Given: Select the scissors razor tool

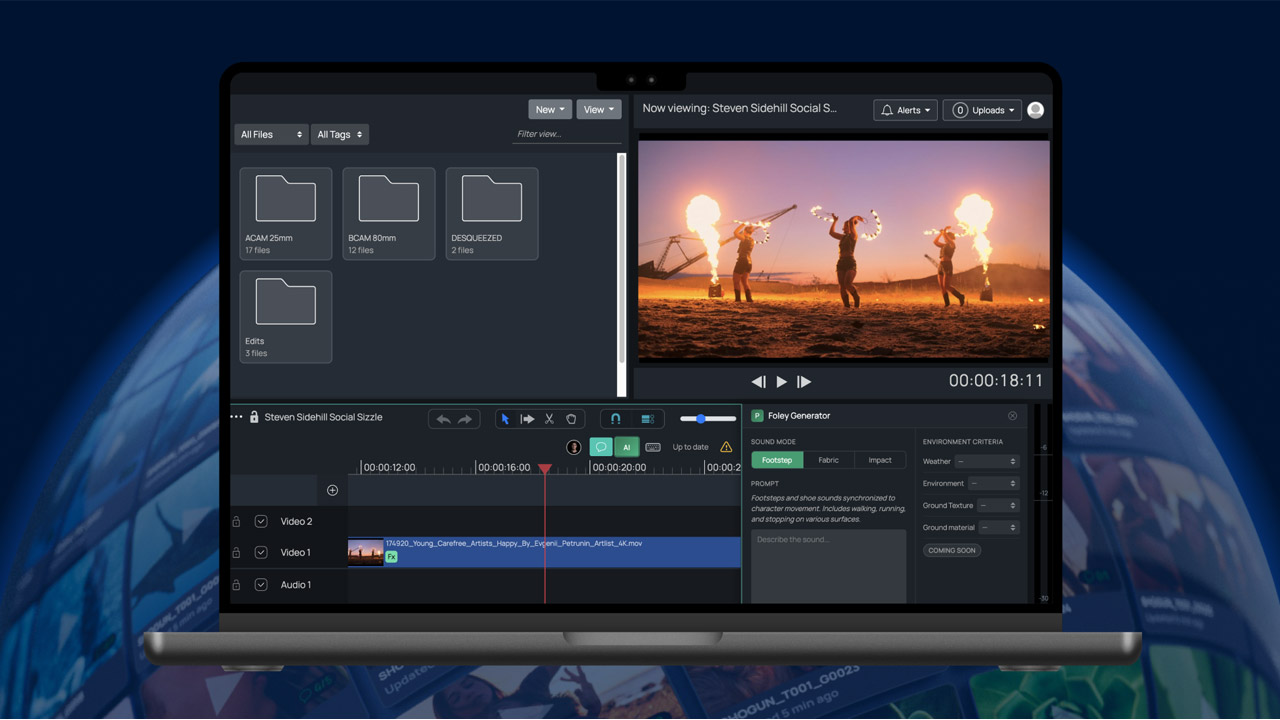Looking at the screenshot, I should click(x=549, y=419).
